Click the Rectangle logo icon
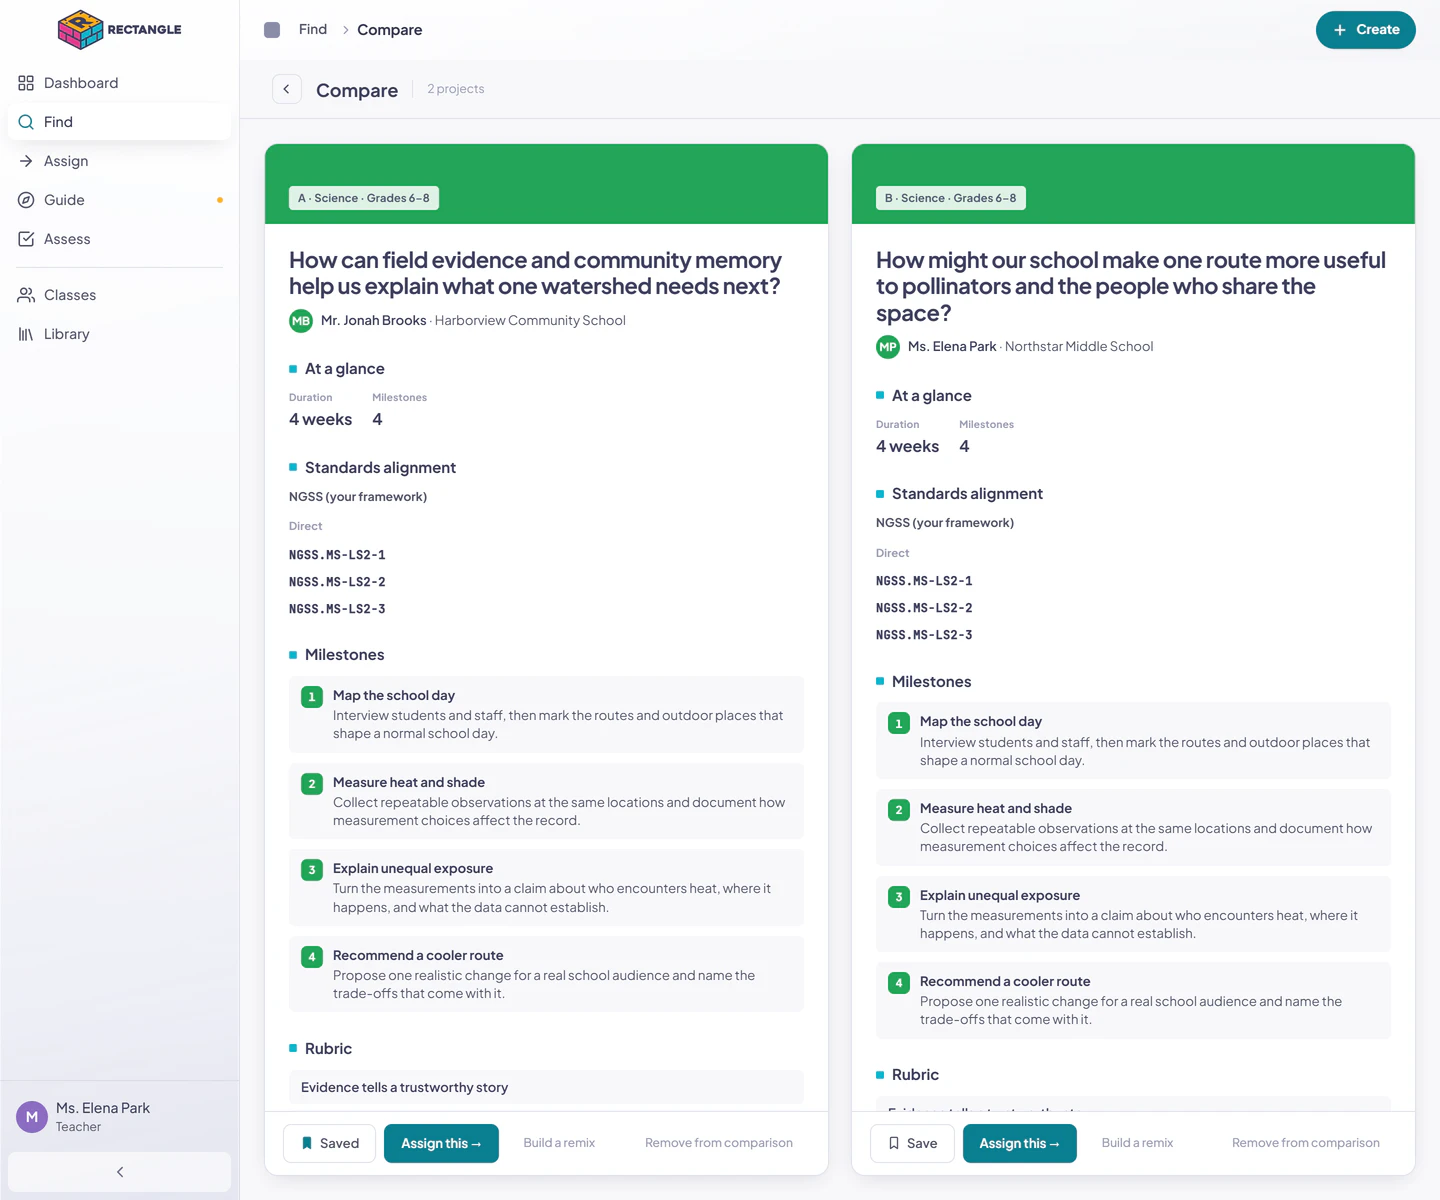Screen dimensions: 1440x1200 [81, 30]
